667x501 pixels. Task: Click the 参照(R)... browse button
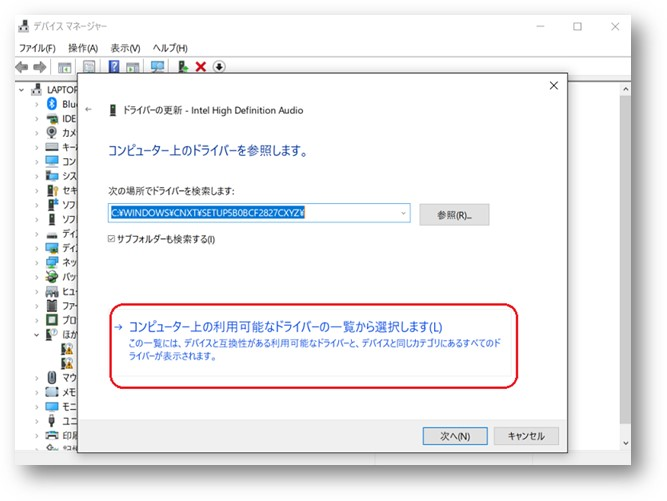point(454,215)
